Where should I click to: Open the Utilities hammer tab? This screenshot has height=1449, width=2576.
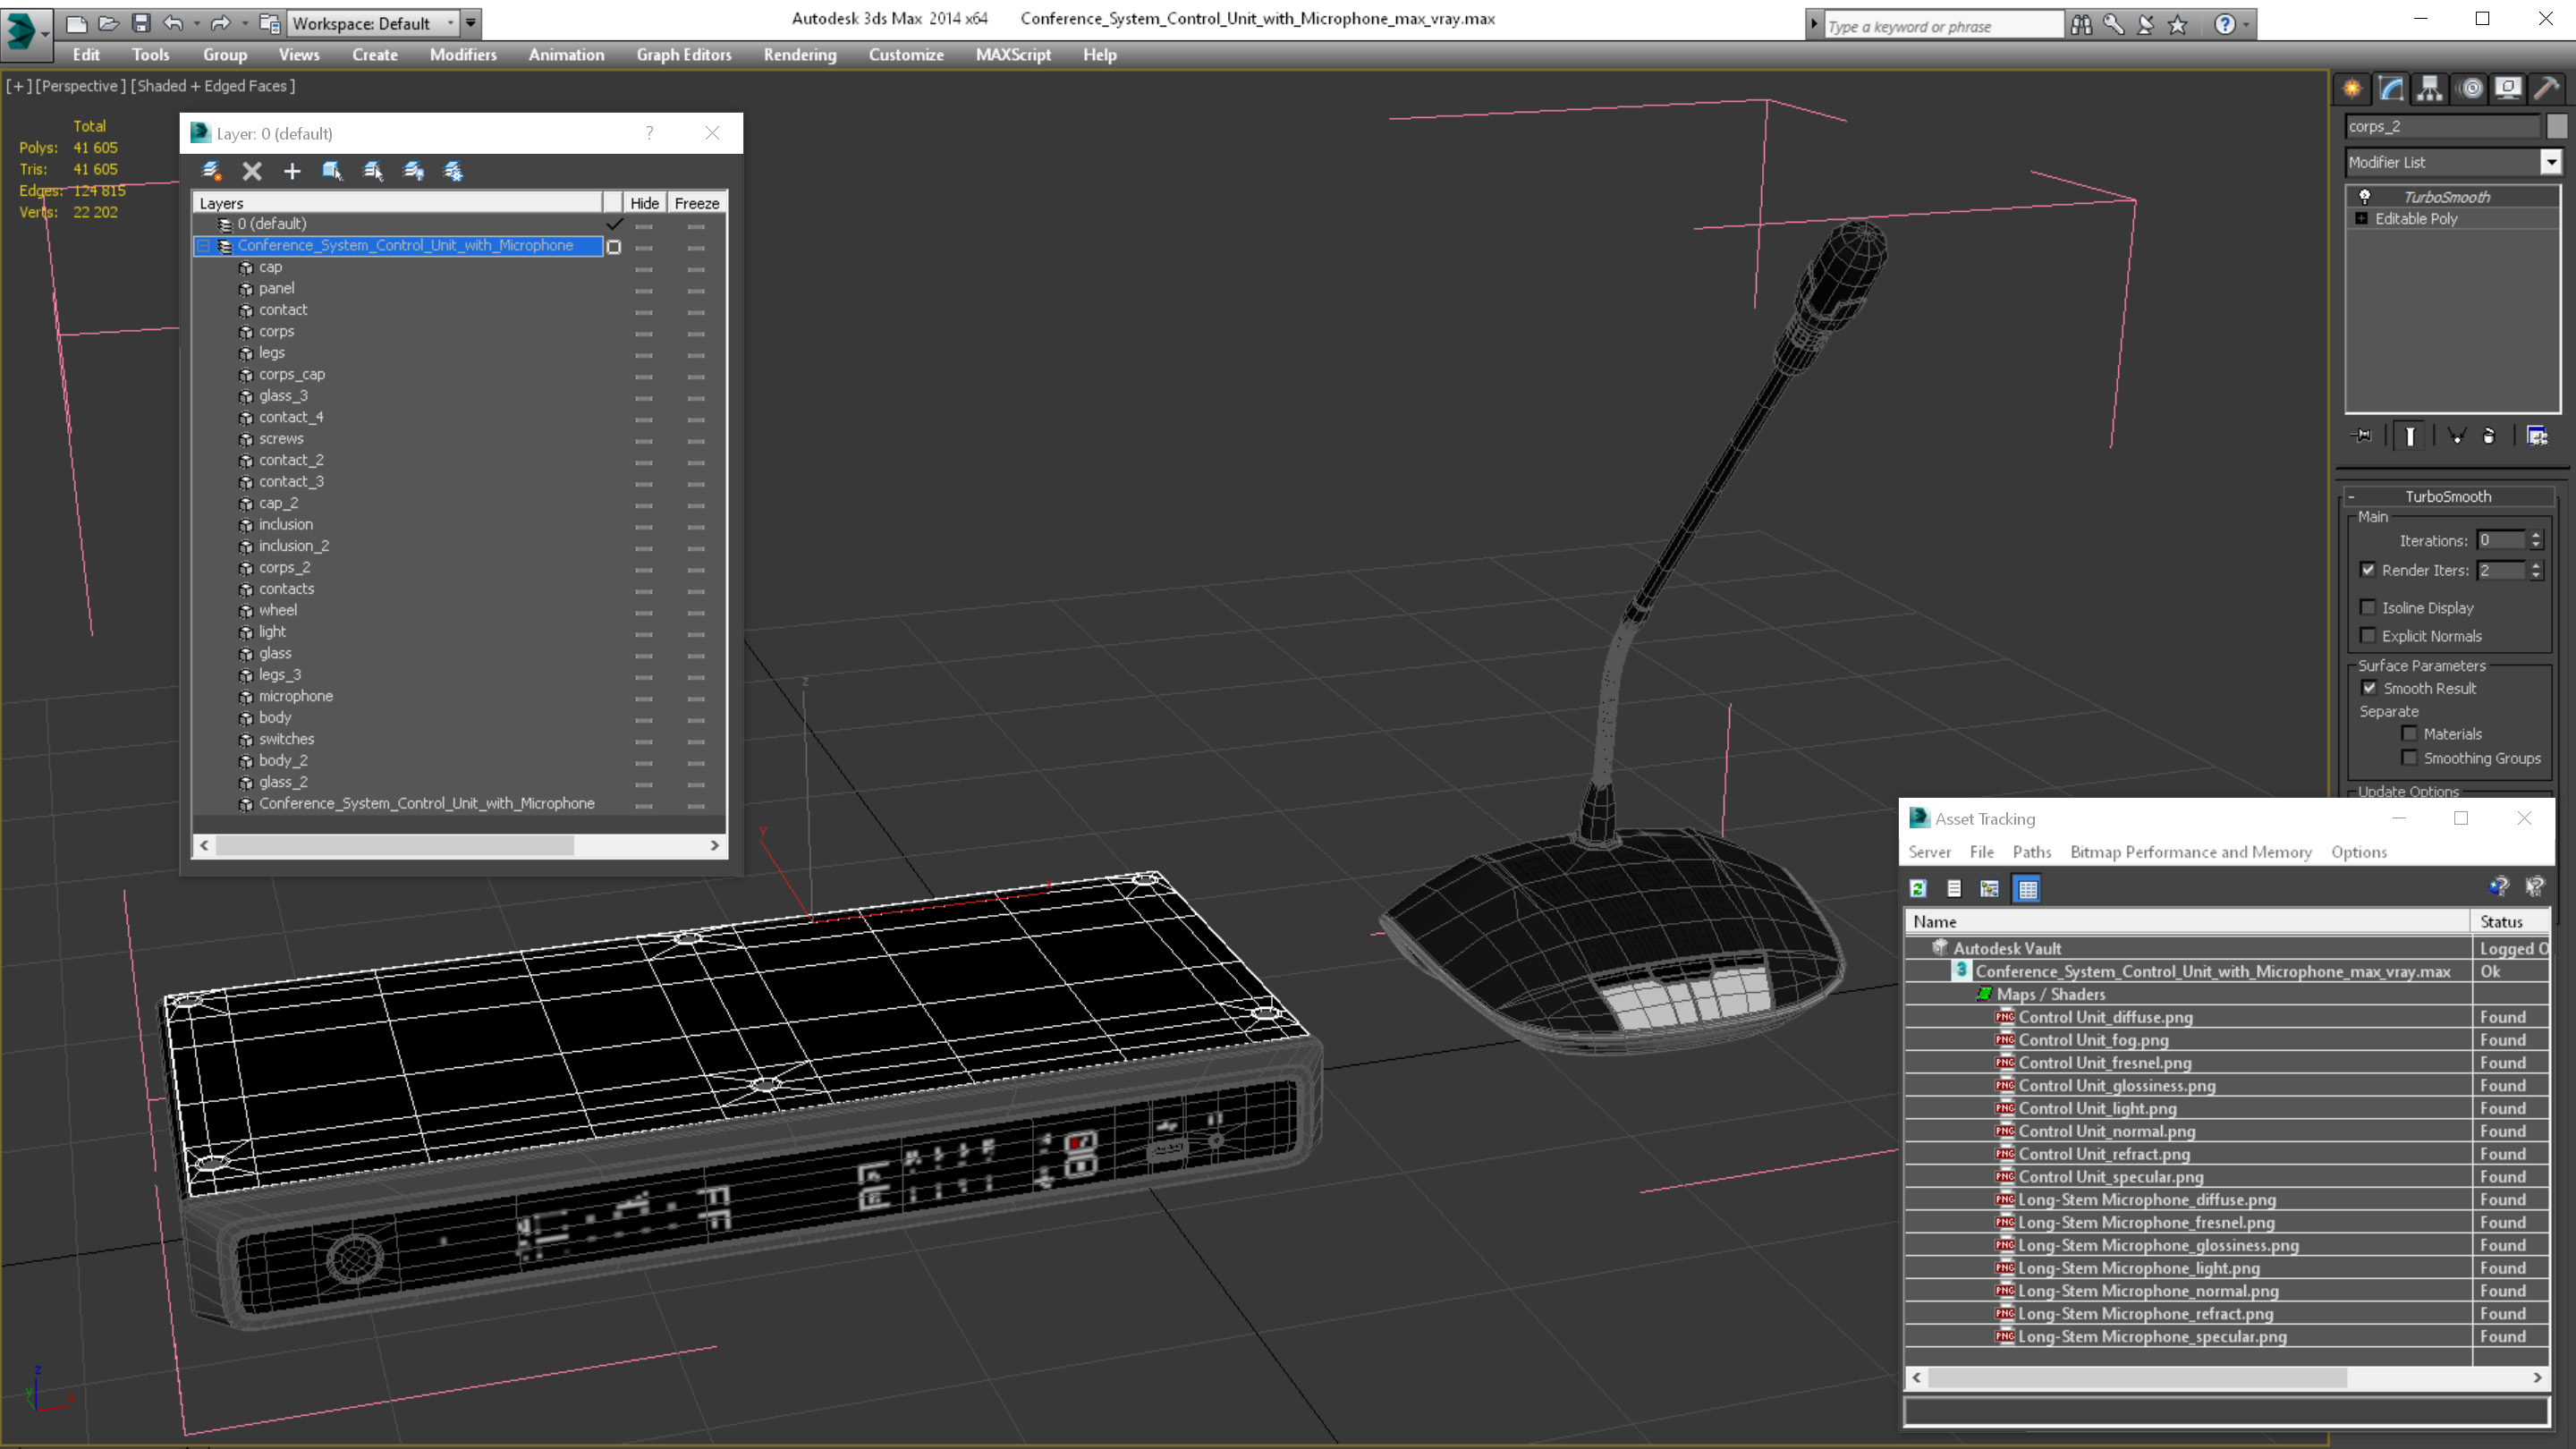[2547, 89]
